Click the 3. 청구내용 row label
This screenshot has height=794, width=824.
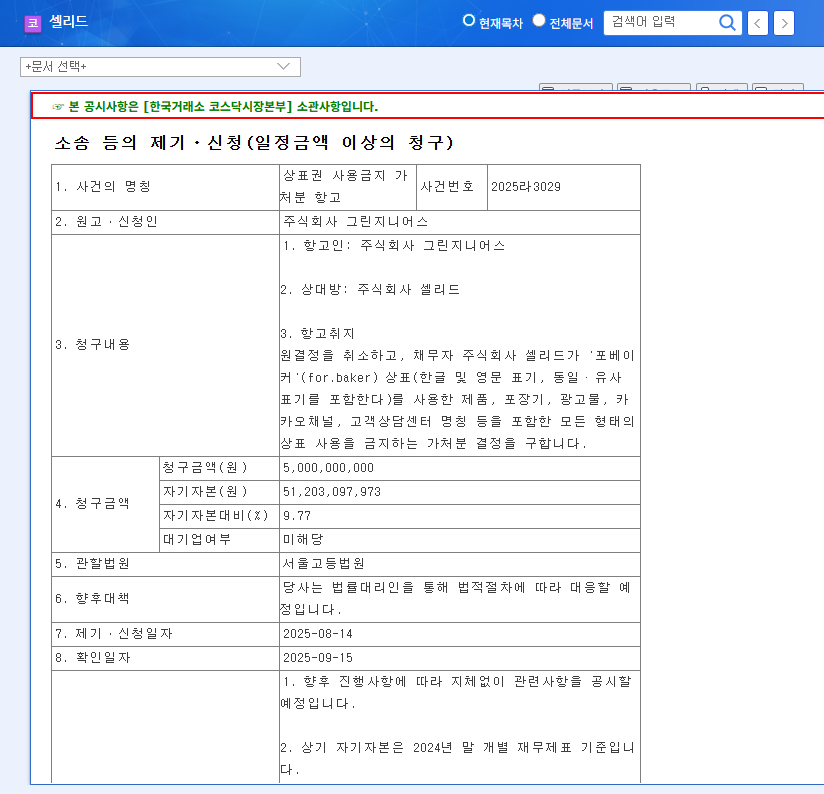point(92,345)
